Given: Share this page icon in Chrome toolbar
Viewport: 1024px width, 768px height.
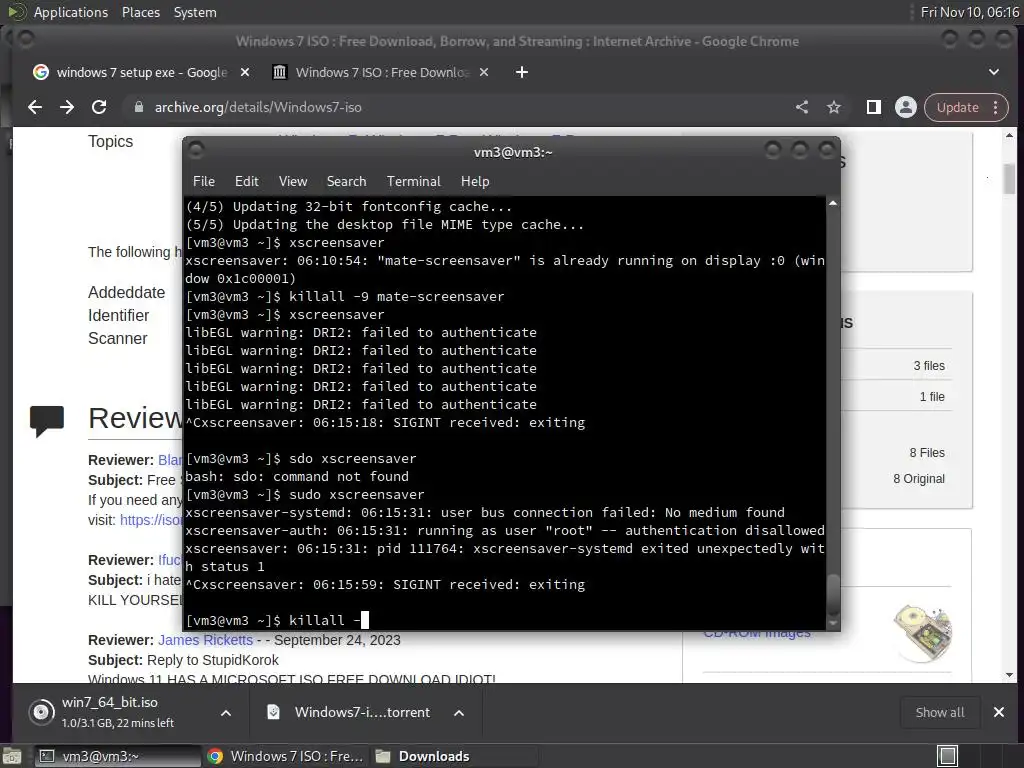Looking at the screenshot, I should click(x=802, y=107).
